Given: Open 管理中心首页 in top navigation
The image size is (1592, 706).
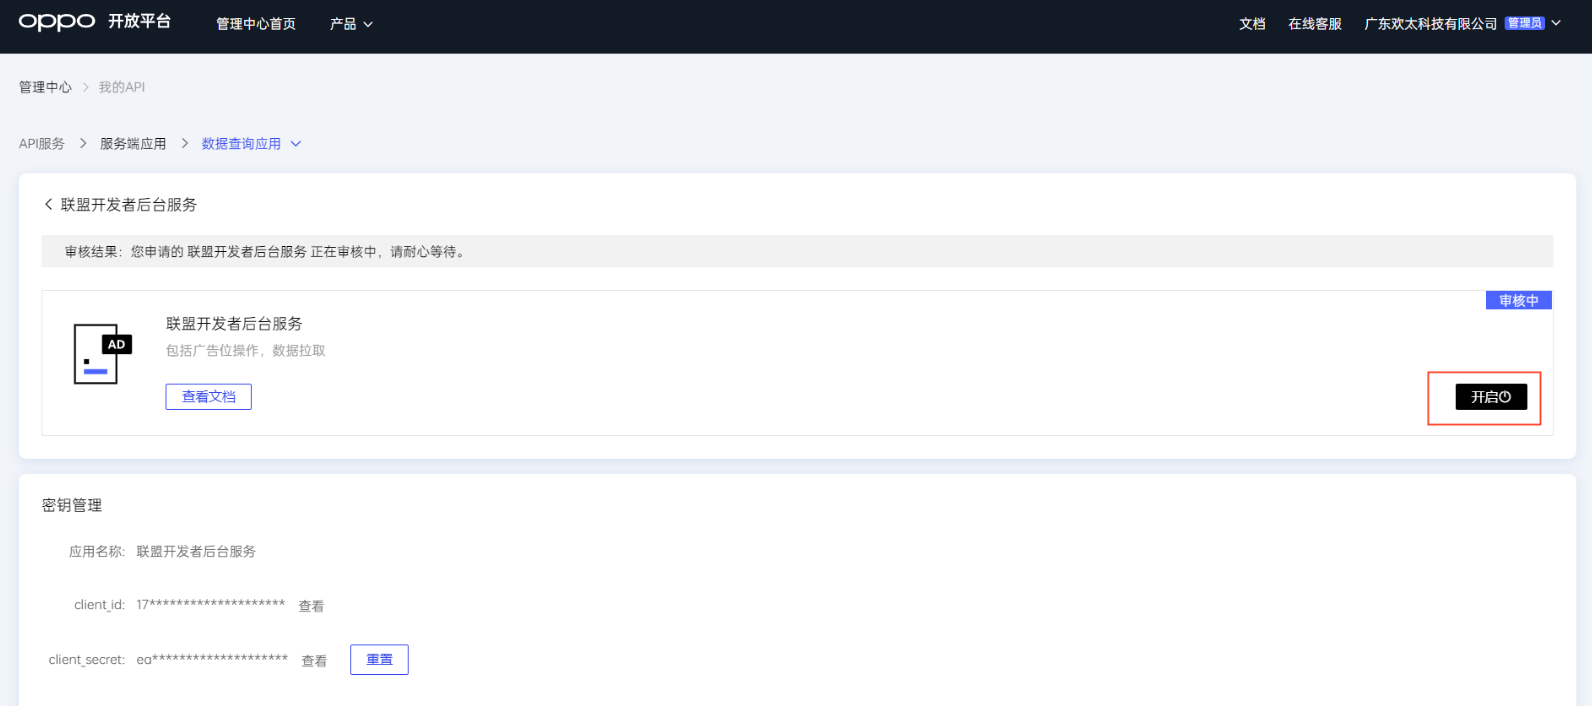Looking at the screenshot, I should click(x=256, y=24).
